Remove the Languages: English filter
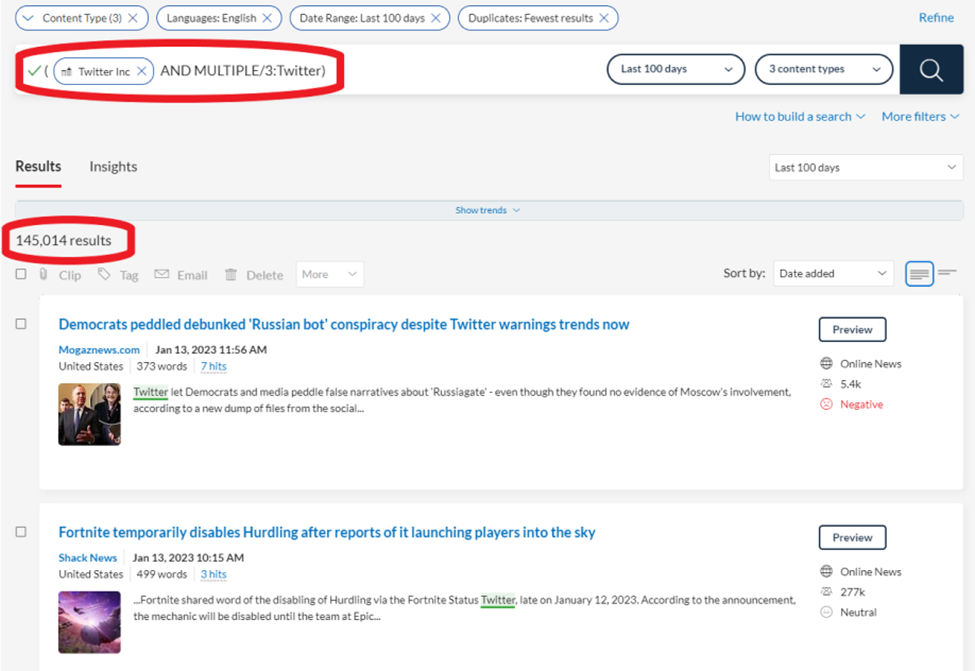The height and width of the screenshot is (671, 975). [267, 18]
